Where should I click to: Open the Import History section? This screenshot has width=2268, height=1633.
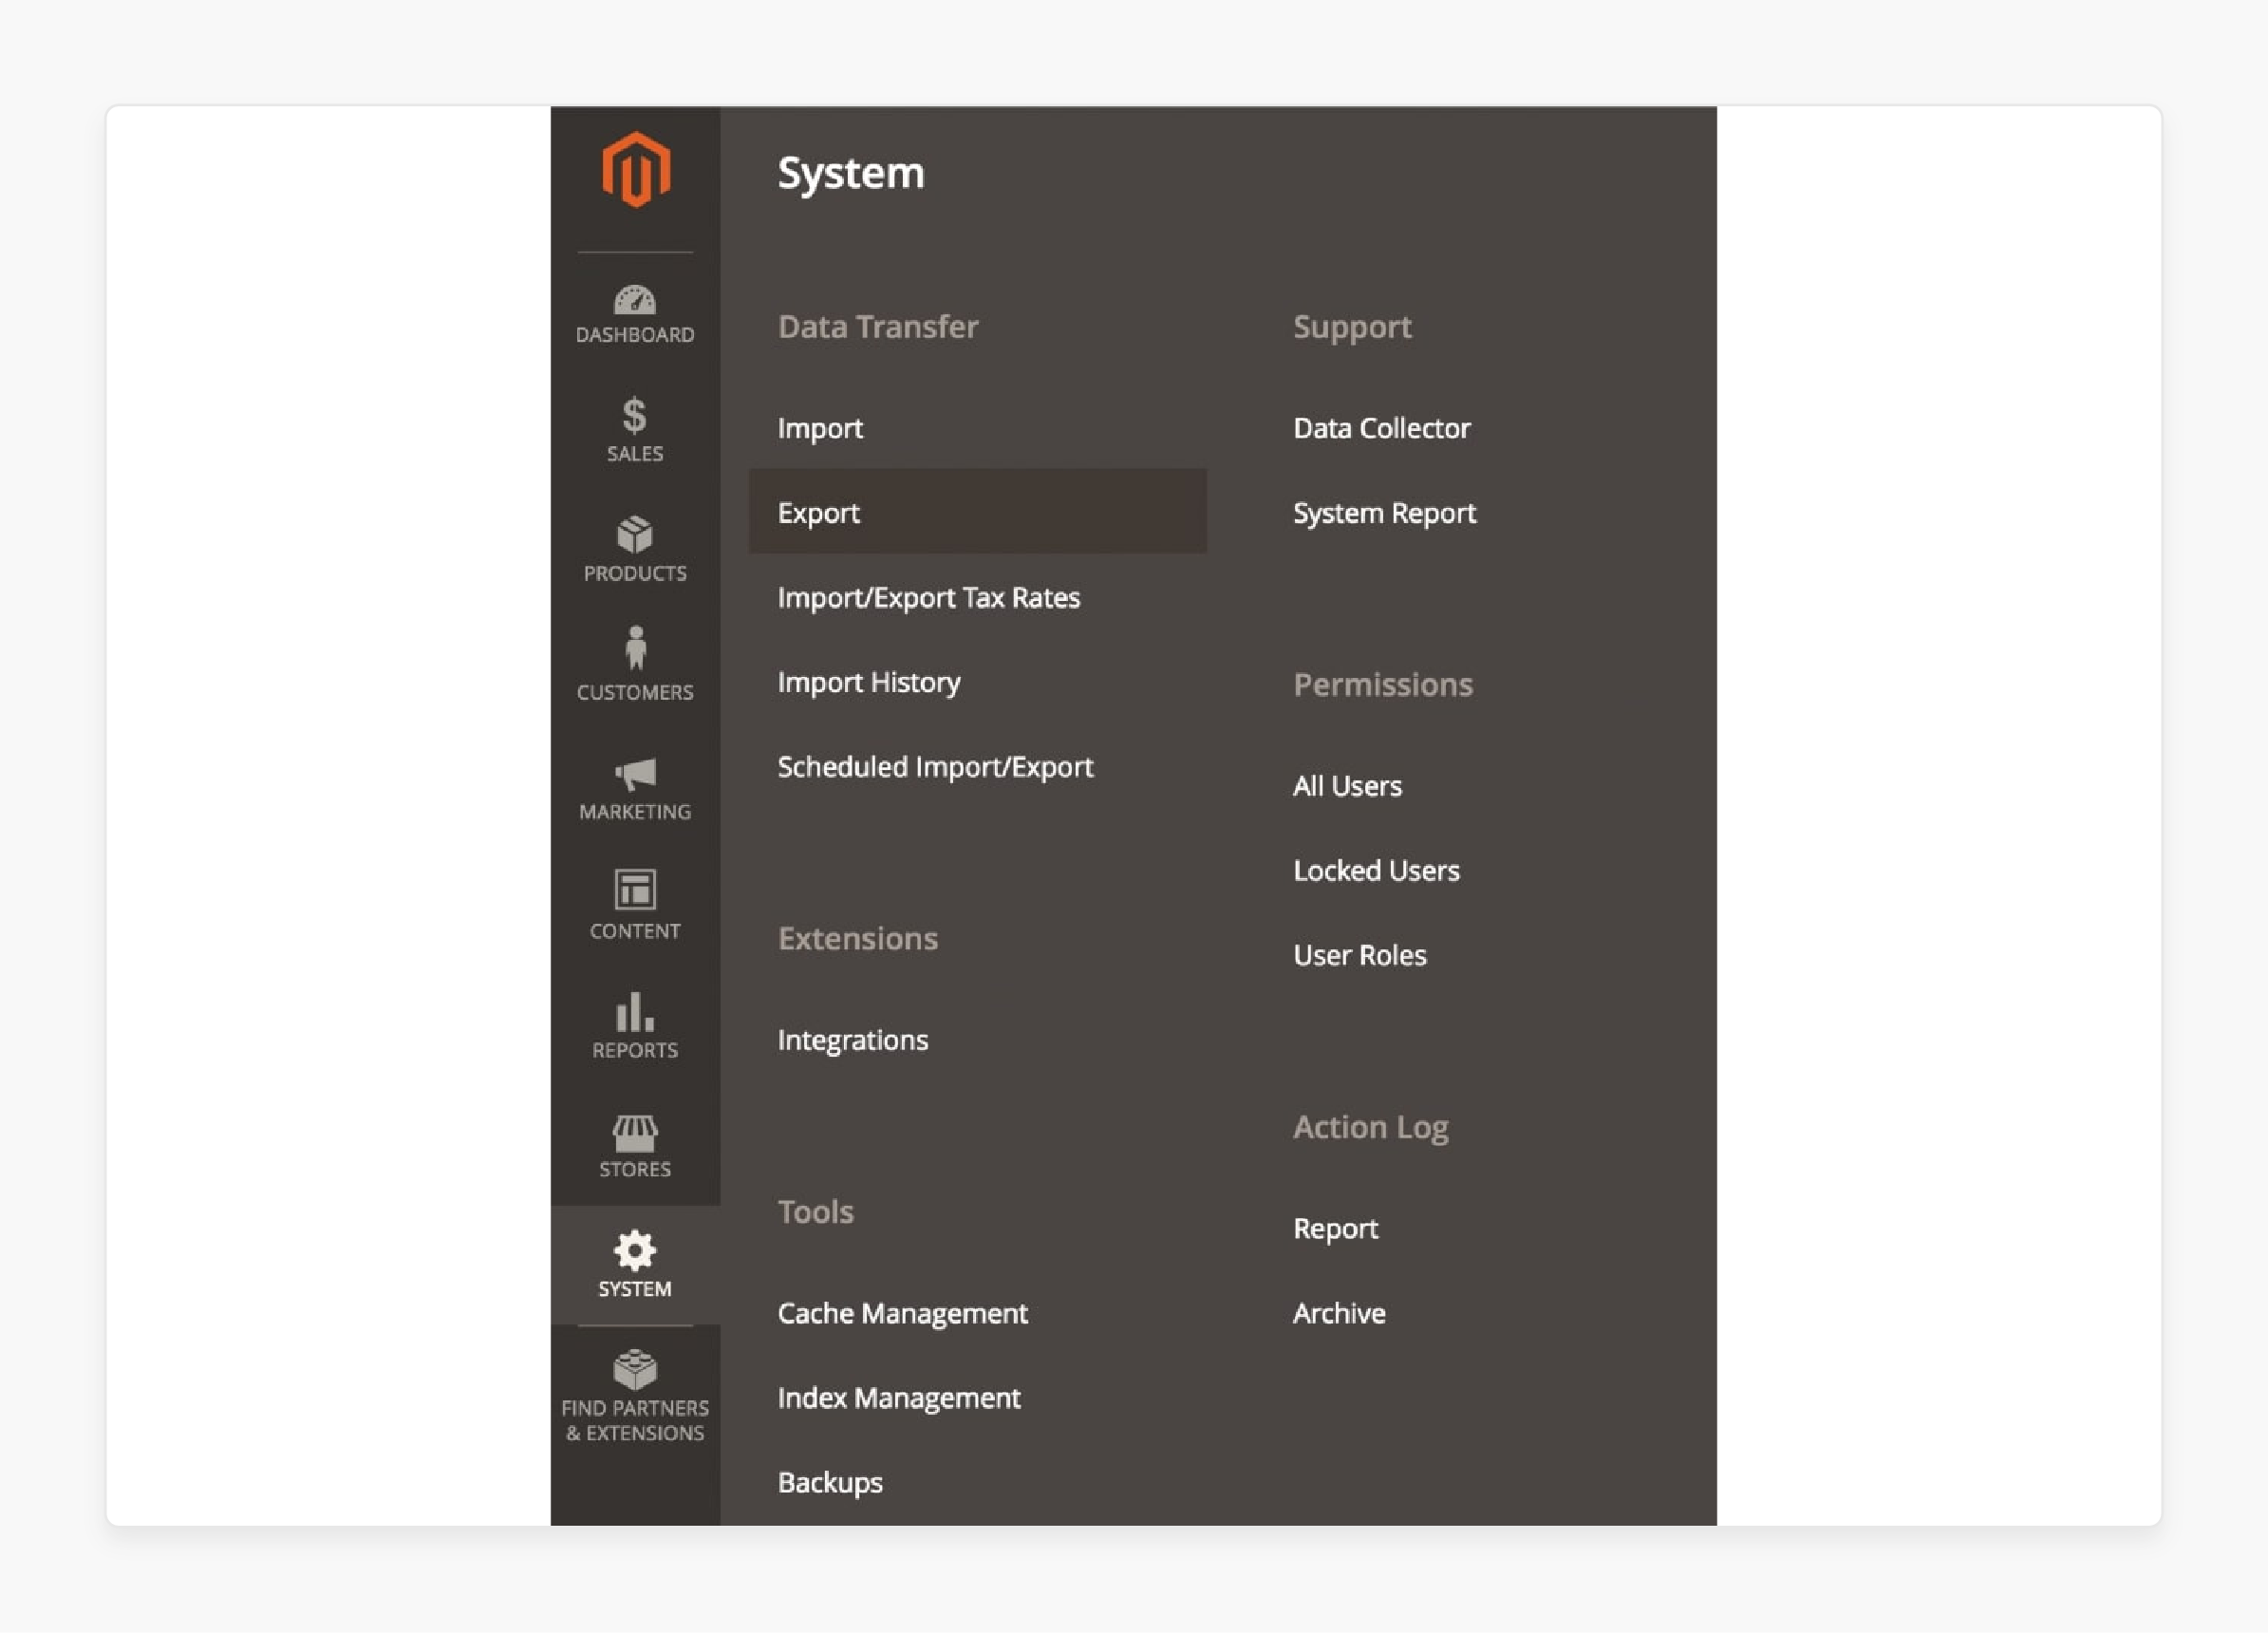point(870,682)
